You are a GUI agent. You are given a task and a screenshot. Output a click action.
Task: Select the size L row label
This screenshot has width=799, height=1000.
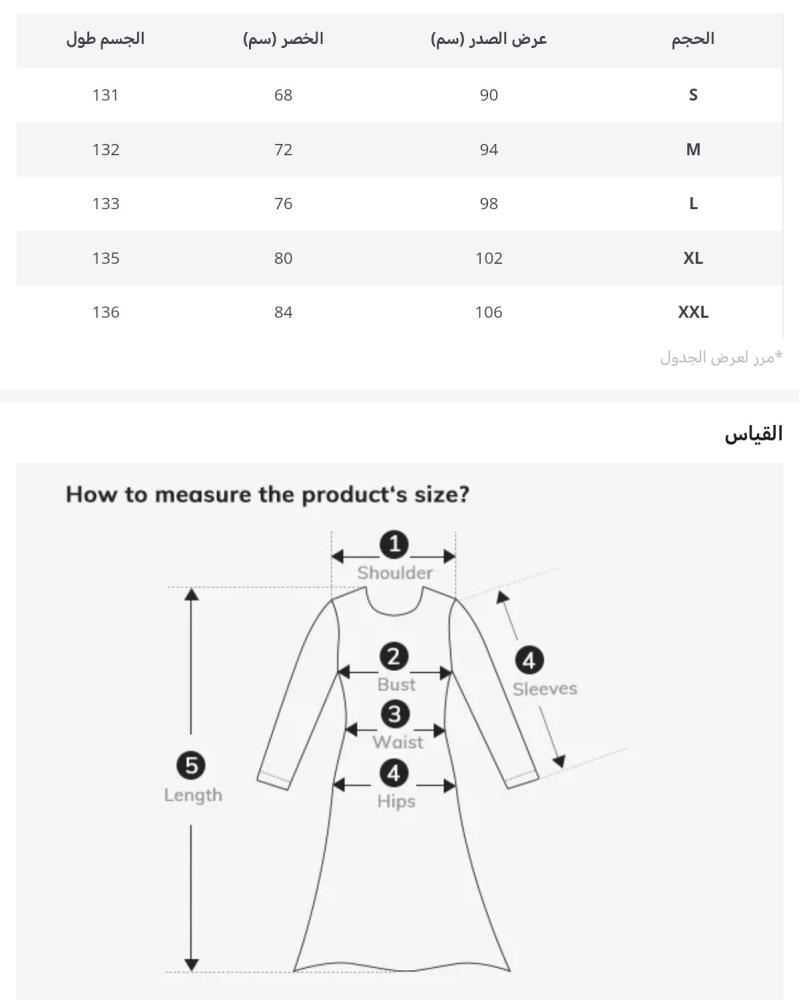tap(693, 203)
